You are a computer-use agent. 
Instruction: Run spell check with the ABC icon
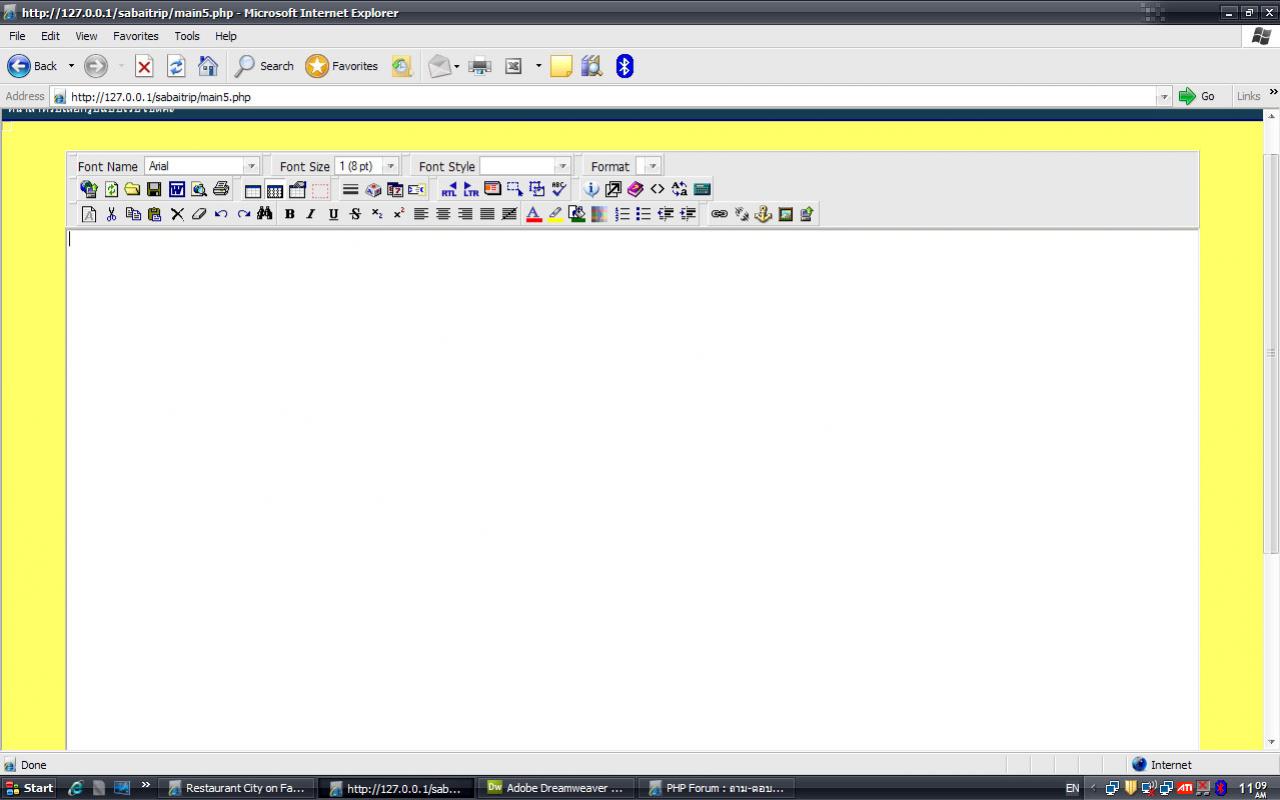point(558,189)
